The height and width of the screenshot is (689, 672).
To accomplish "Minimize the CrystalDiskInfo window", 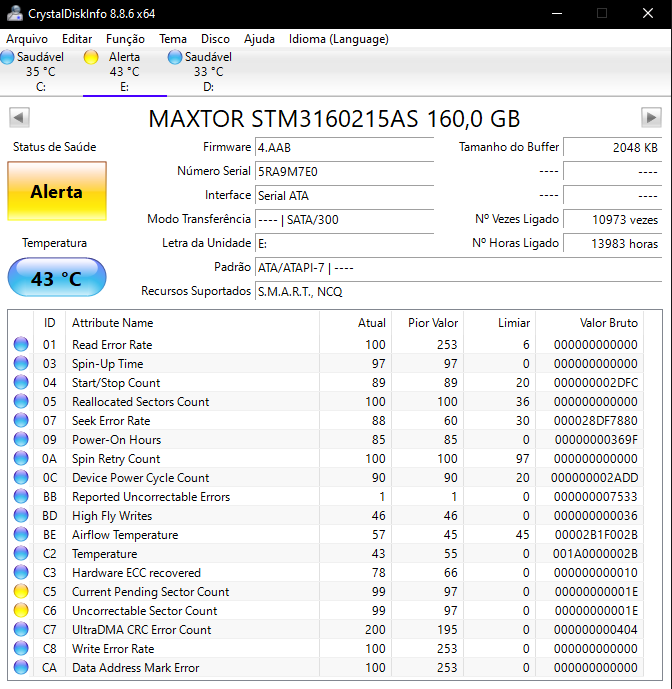I will pos(557,14).
